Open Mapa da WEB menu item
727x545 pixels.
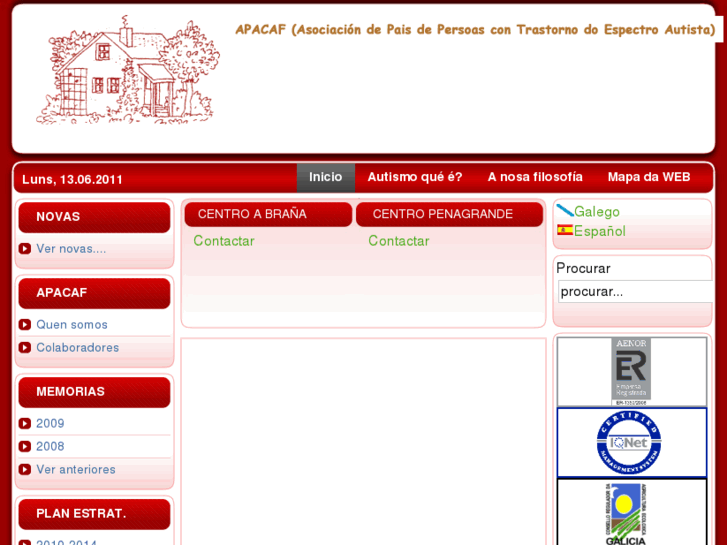649,177
